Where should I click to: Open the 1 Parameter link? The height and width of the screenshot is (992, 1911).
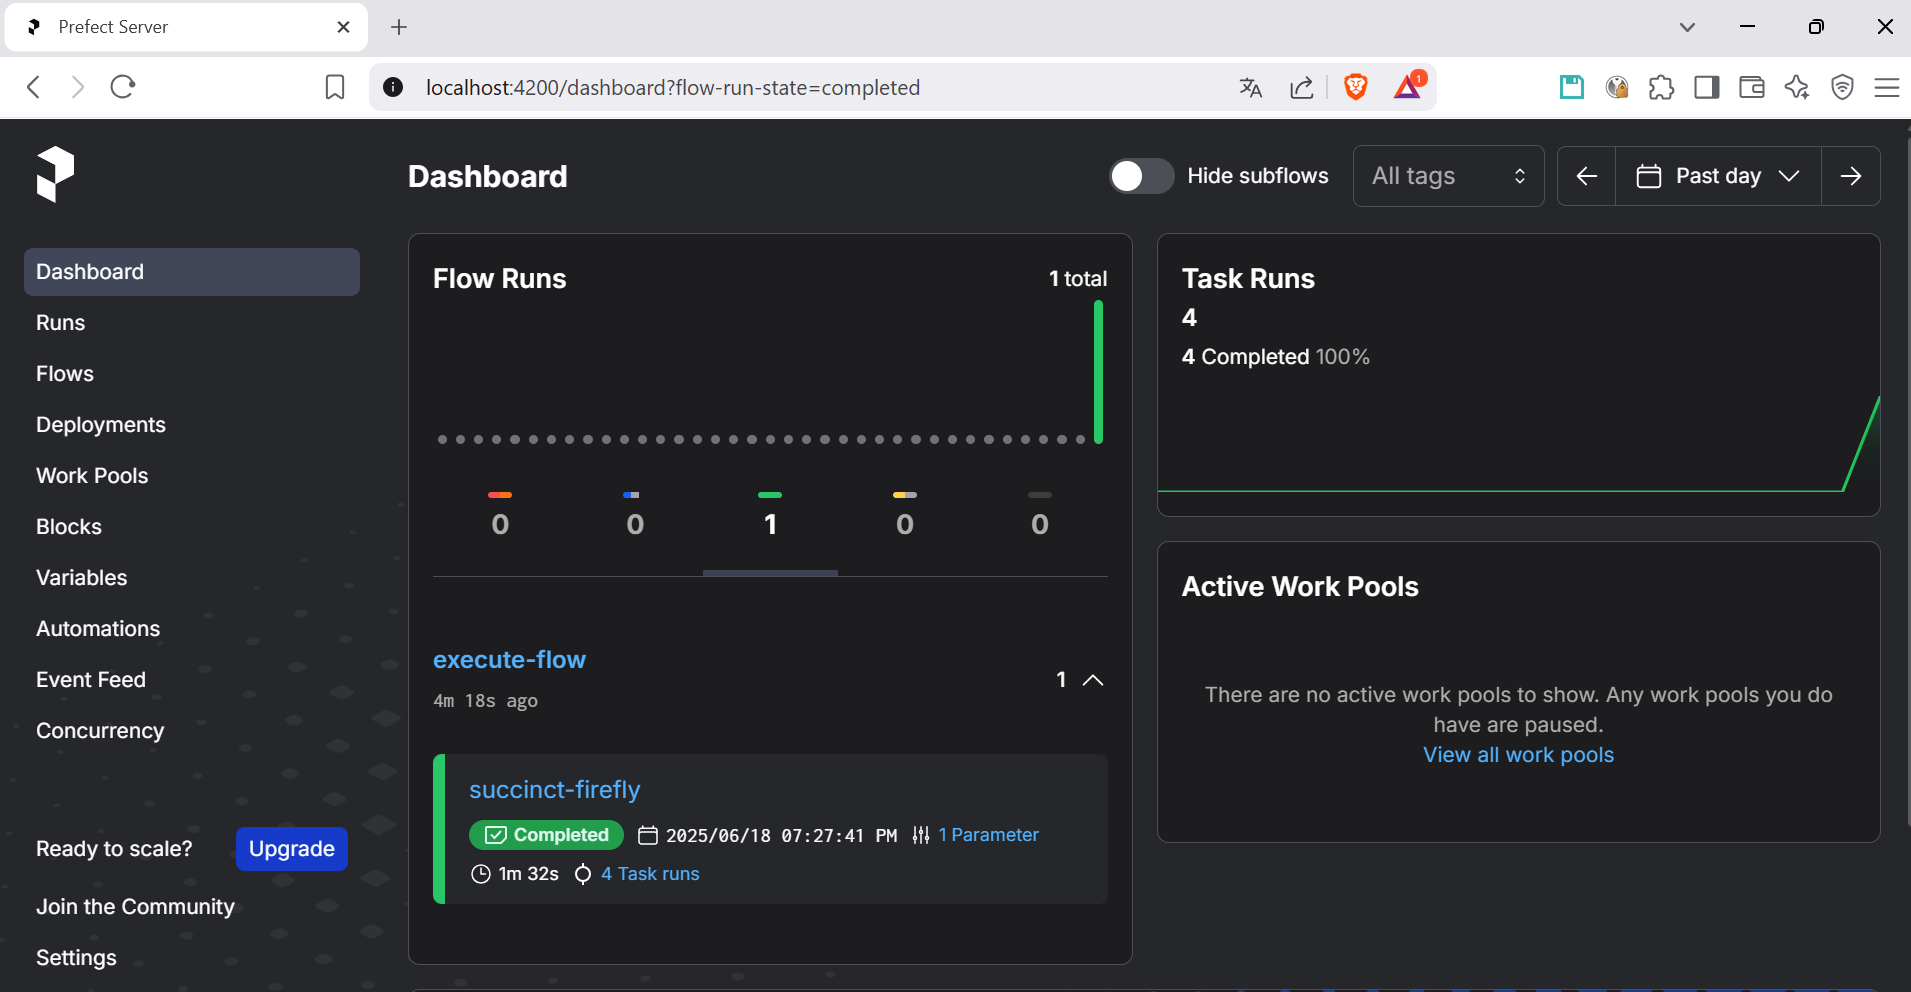click(x=988, y=835)
